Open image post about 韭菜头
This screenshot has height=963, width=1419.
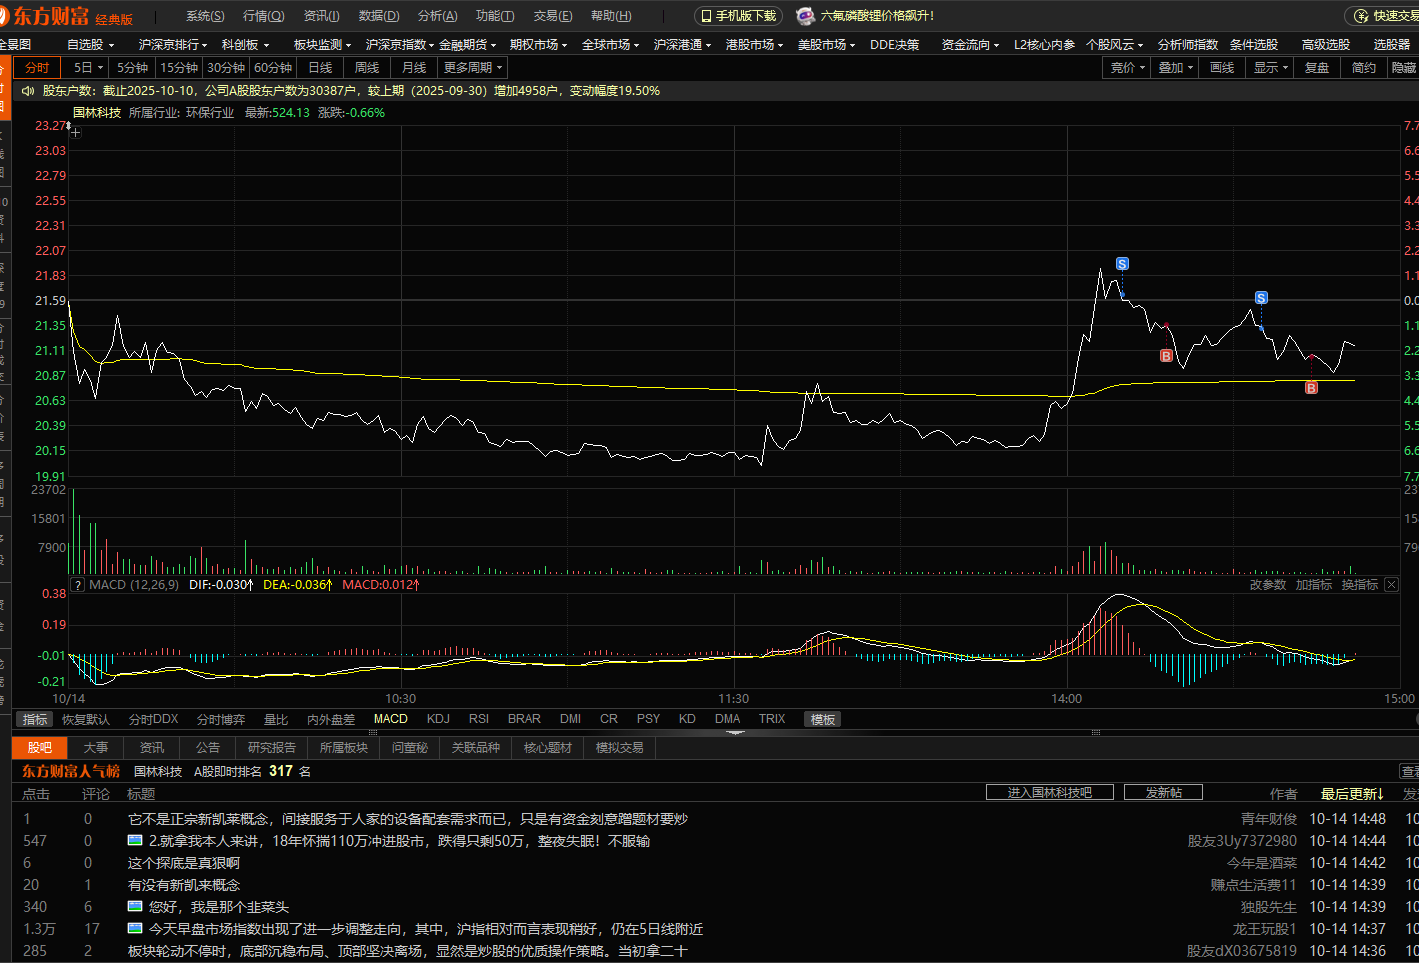[136, 907]
